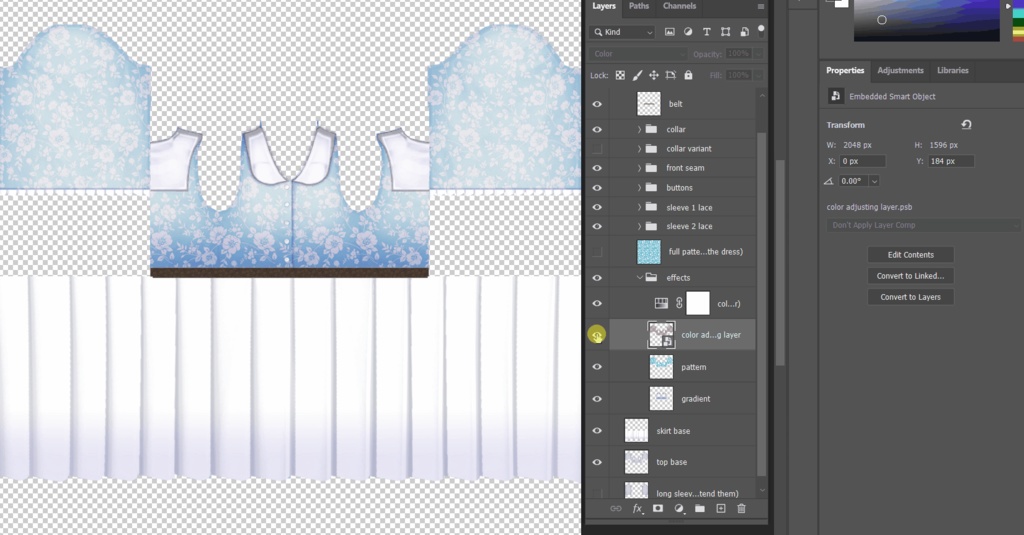The height and width of the screenshot is (535, 1024).
Task: Click Edit Contents button
Action: pos(910,255)
